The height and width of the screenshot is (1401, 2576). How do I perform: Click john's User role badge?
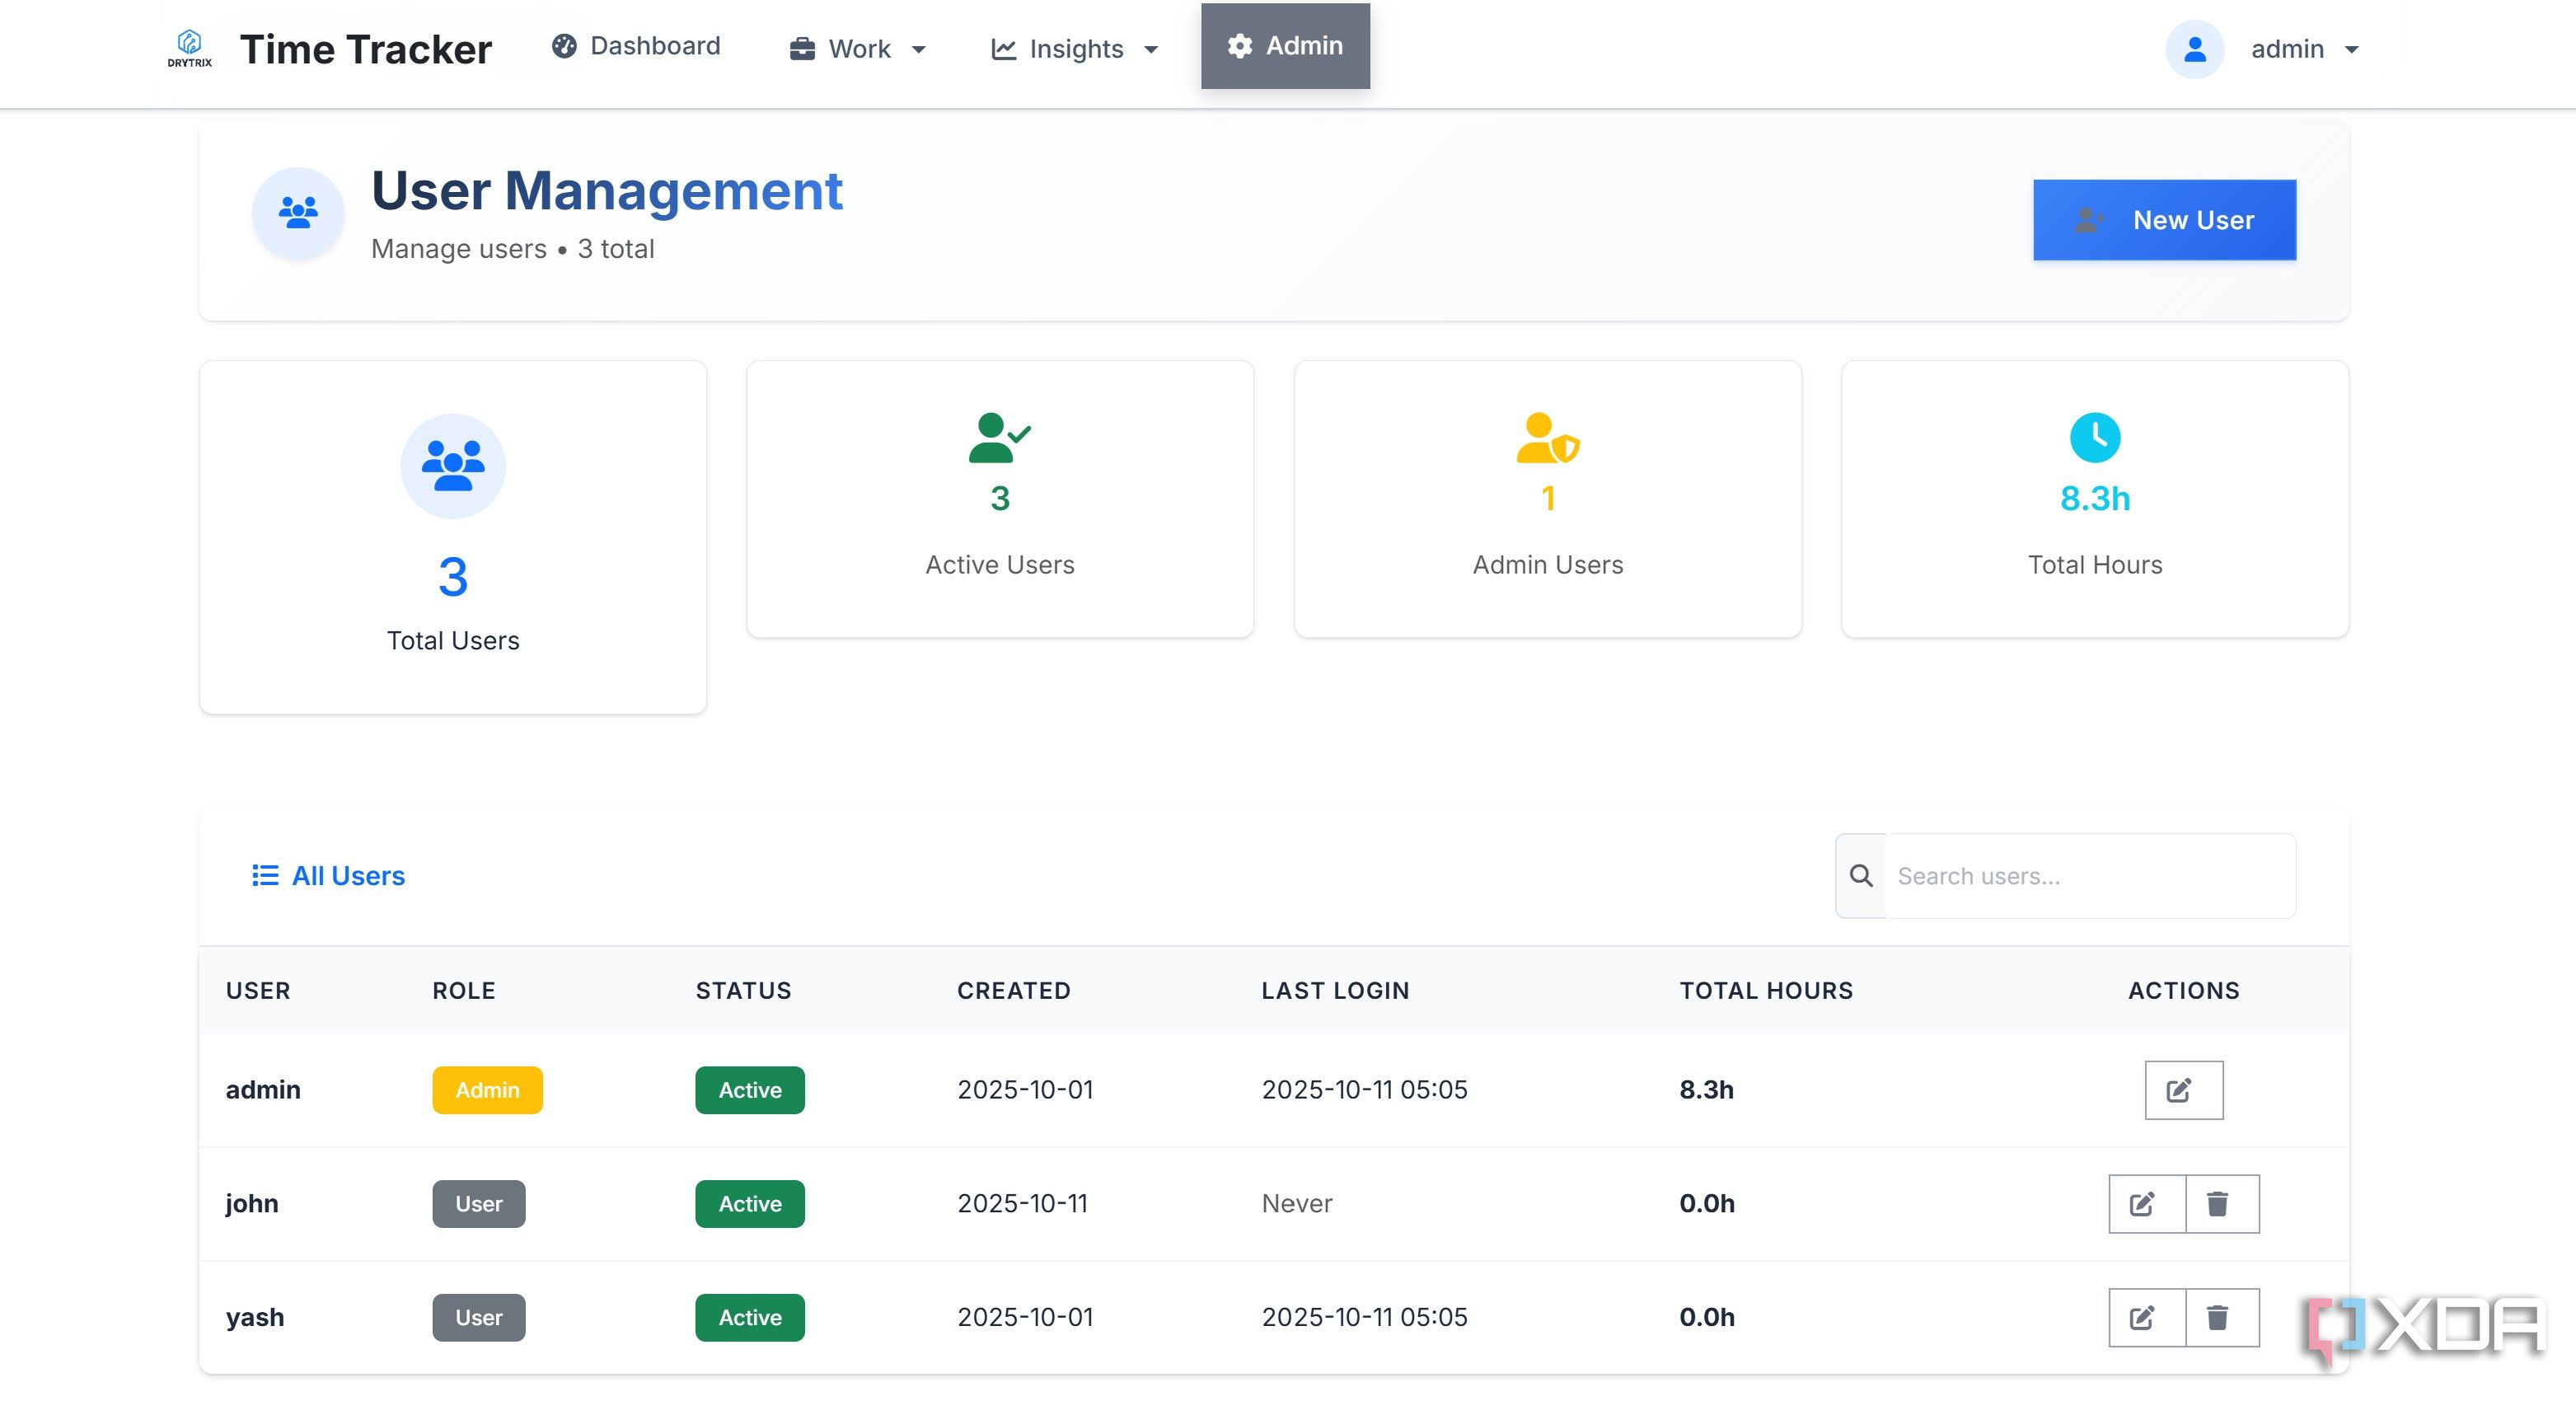(478, 1204)
